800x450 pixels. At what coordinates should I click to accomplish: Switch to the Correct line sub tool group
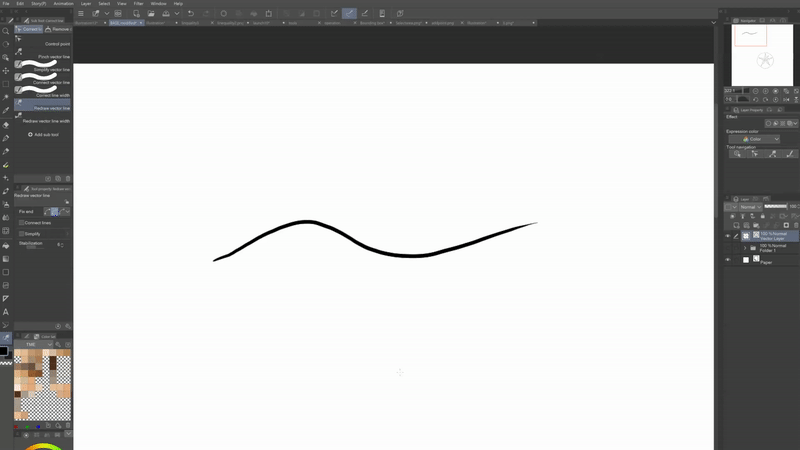point(29,29)
